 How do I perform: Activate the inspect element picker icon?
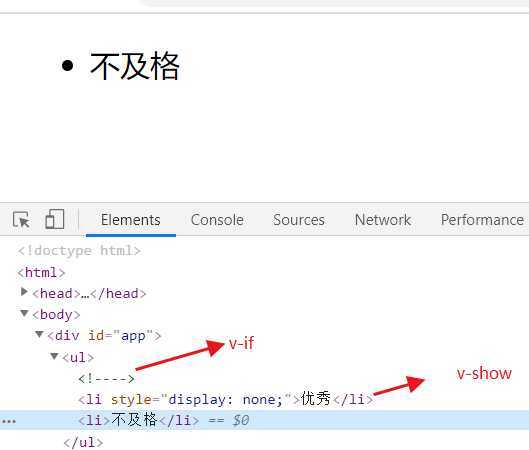[x=21, y=220]
